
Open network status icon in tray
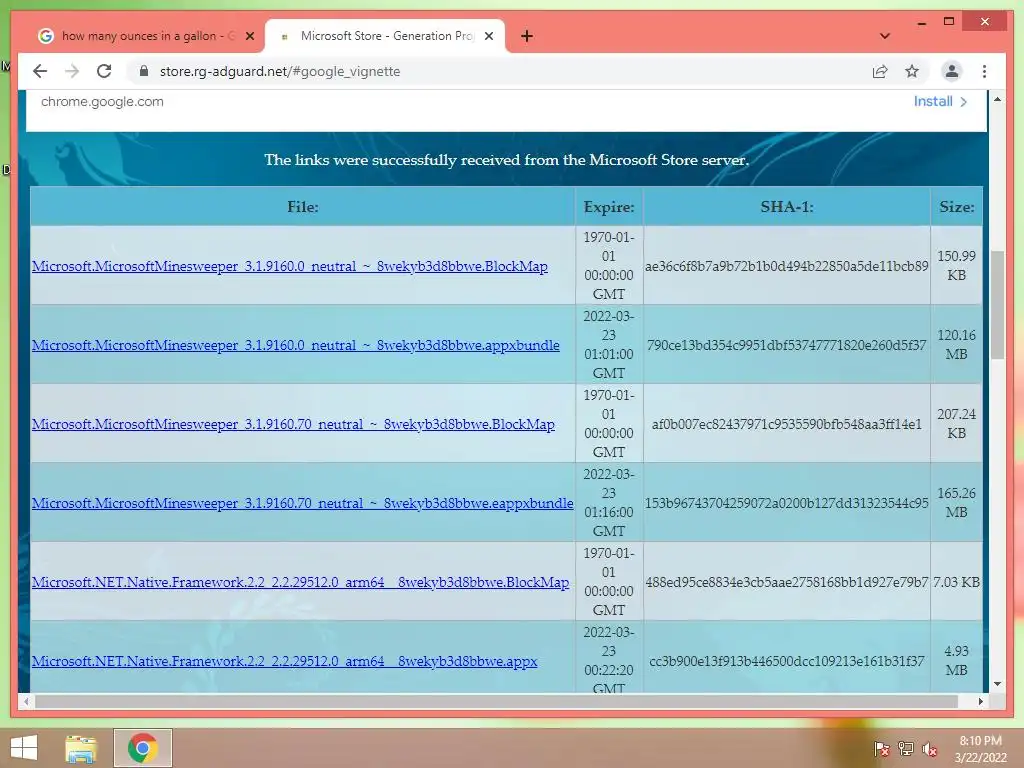(906, 749)
